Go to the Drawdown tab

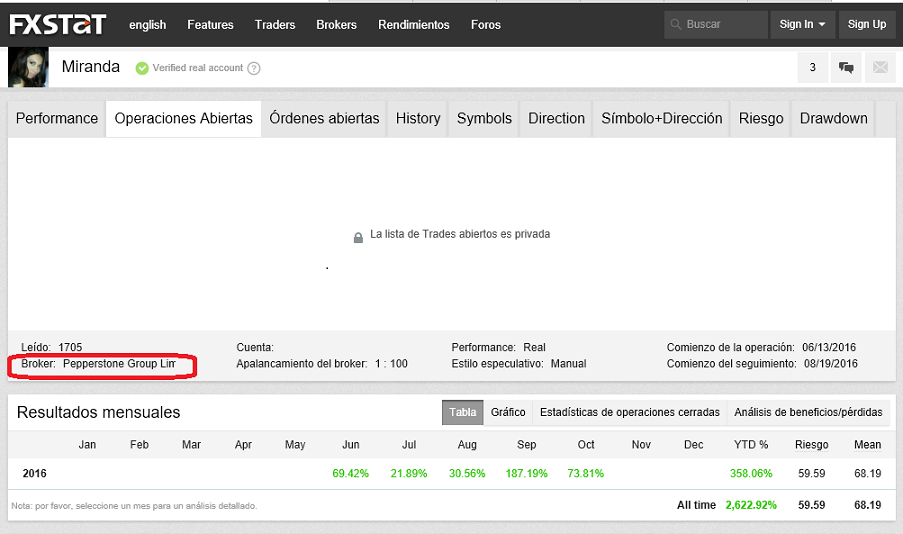point(833,118)
